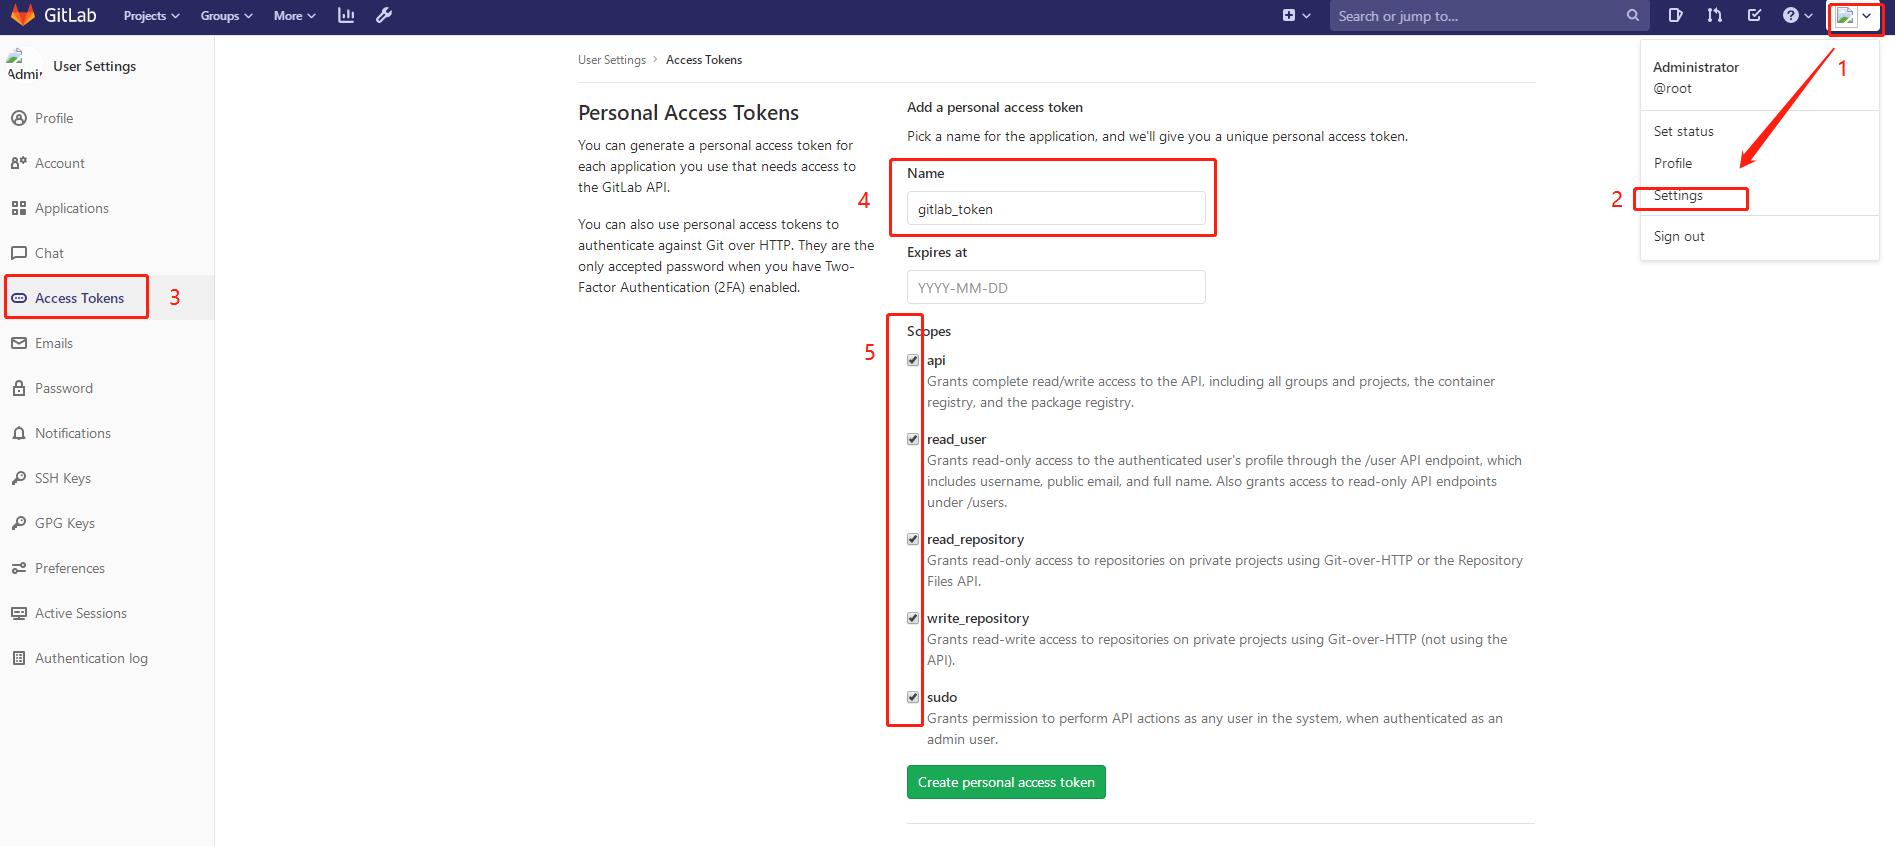1895x846 pixels.
Task: Uncheck the read_repository scope
Action: (913, 539)
